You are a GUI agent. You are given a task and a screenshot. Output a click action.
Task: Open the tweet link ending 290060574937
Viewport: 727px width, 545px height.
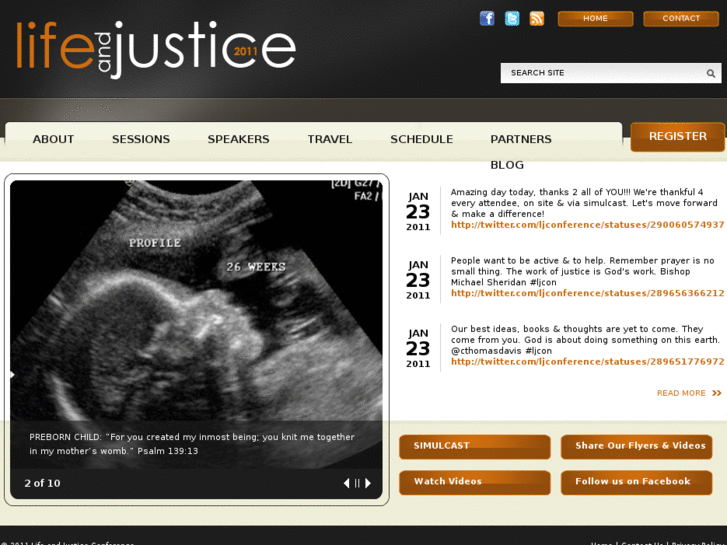587,225
